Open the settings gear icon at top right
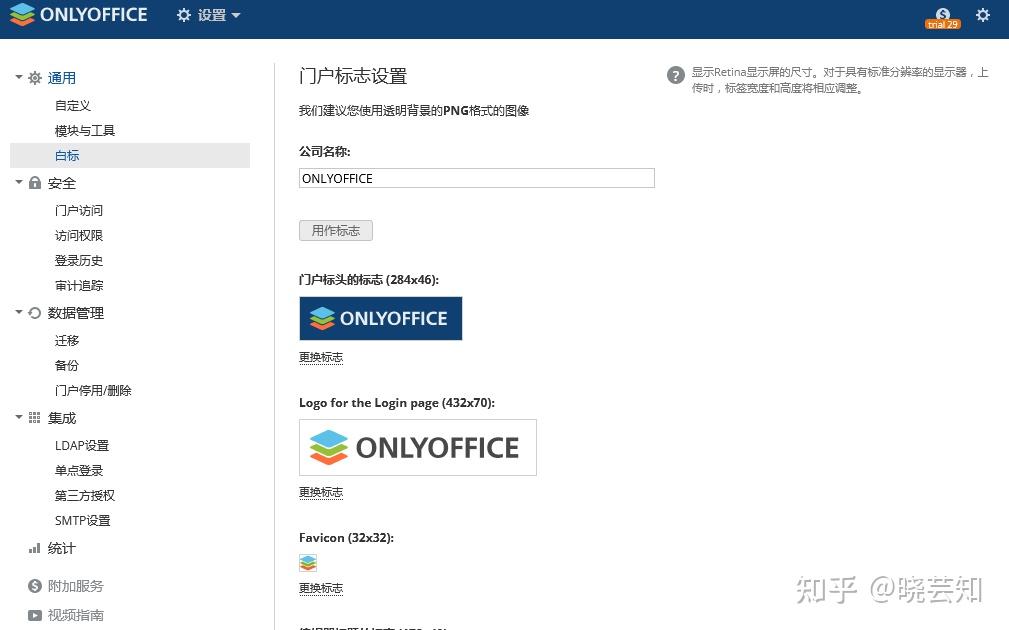The image size is (1009, 630). [983, 15]
